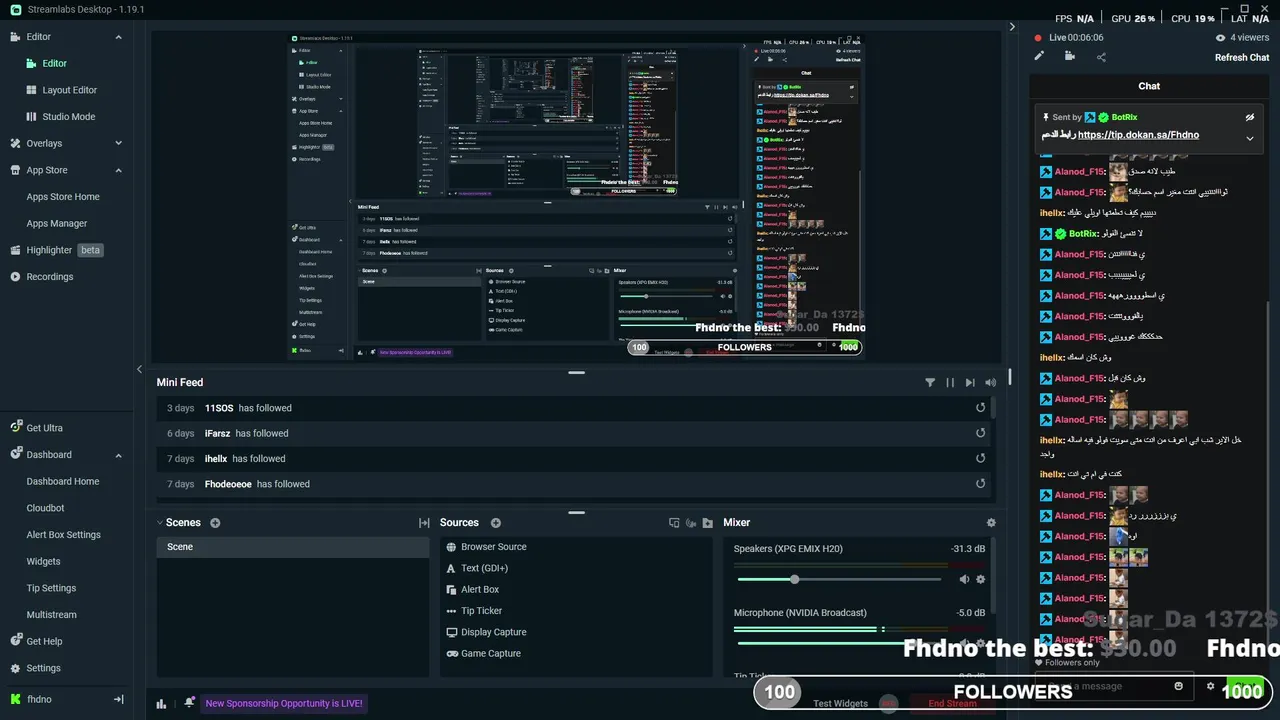The image size is (1280, 720).
Task: Open notifications bell
Action: 189,703
